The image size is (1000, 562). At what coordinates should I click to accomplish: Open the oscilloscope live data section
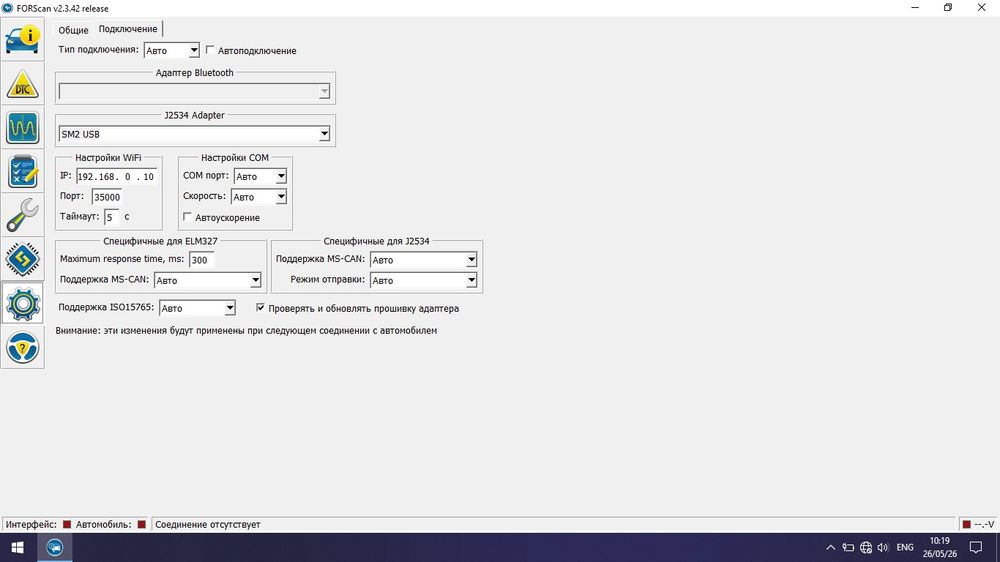[x=22, y=128]
